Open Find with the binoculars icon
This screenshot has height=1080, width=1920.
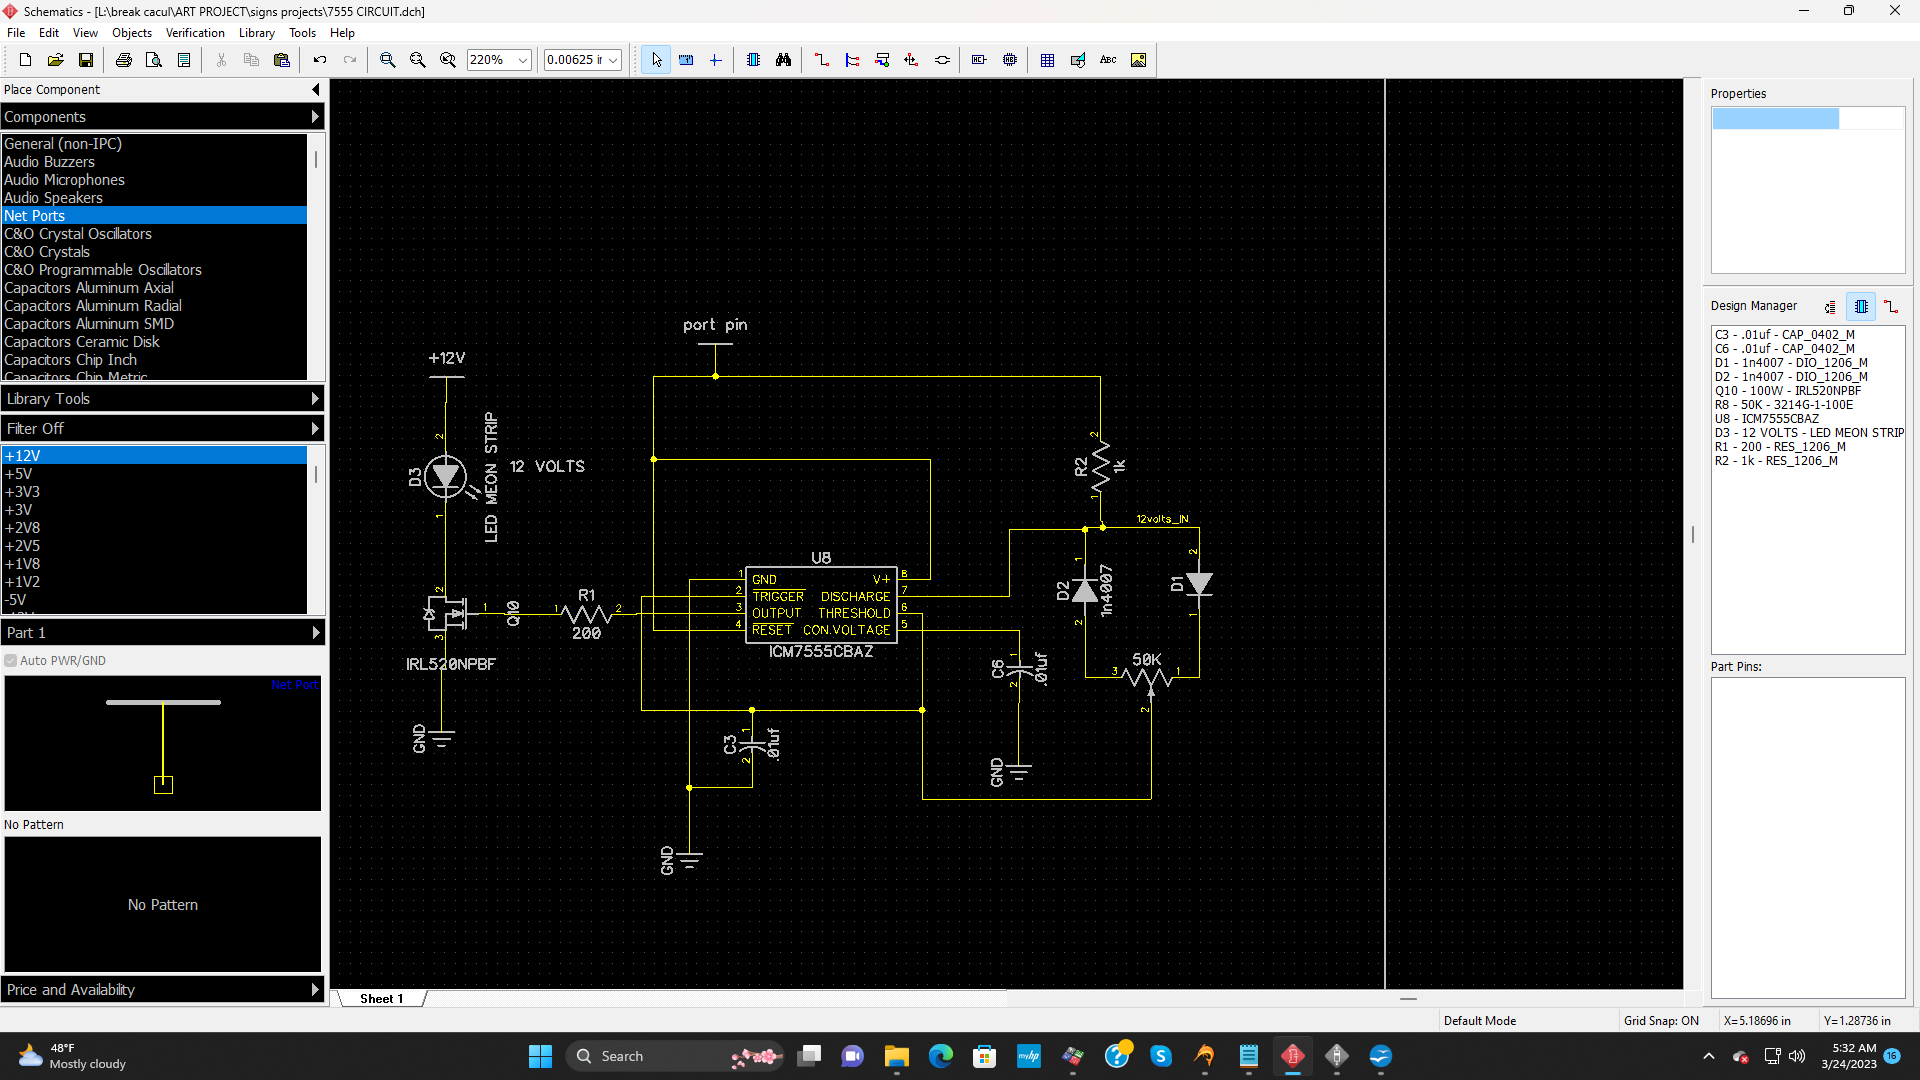(x=784, y=60)
